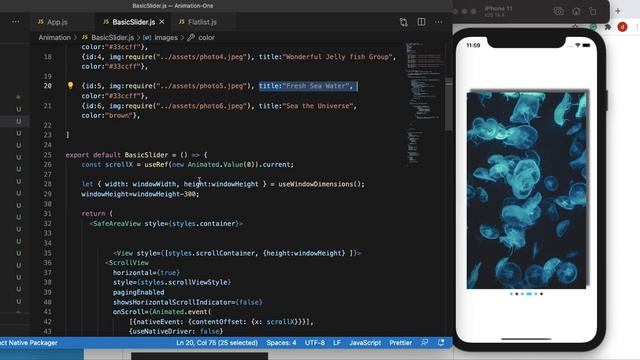Click the editor vertical scrollbar
Viewport: 640px width, 360px height.
[x=449, y=104]
